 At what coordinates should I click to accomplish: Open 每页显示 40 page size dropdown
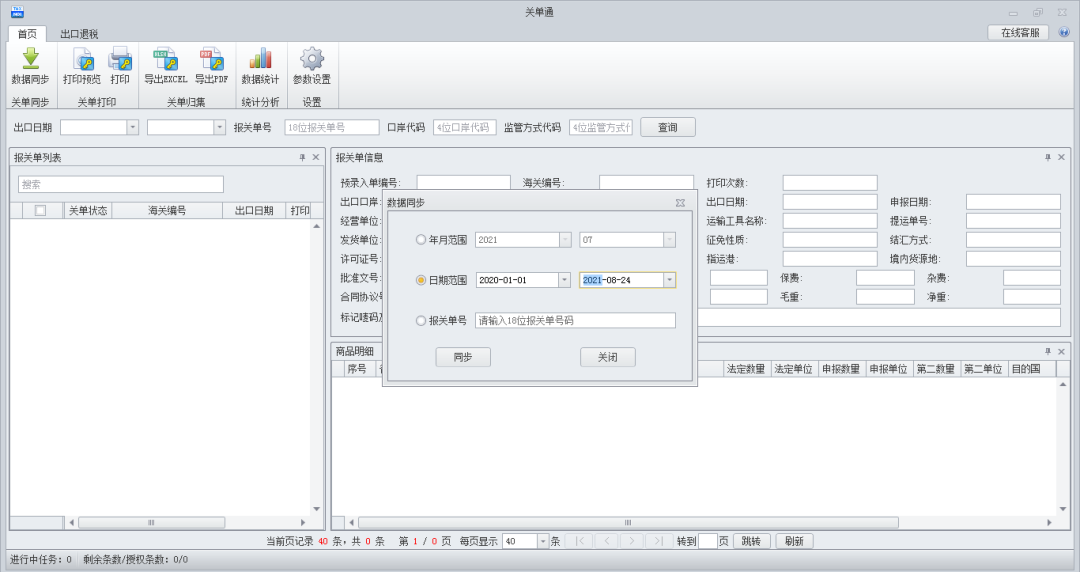pyautogui.click(x=542, y=541)
